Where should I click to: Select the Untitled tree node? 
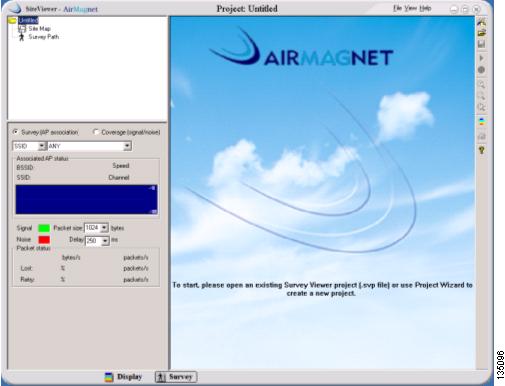tap(28, 20)
